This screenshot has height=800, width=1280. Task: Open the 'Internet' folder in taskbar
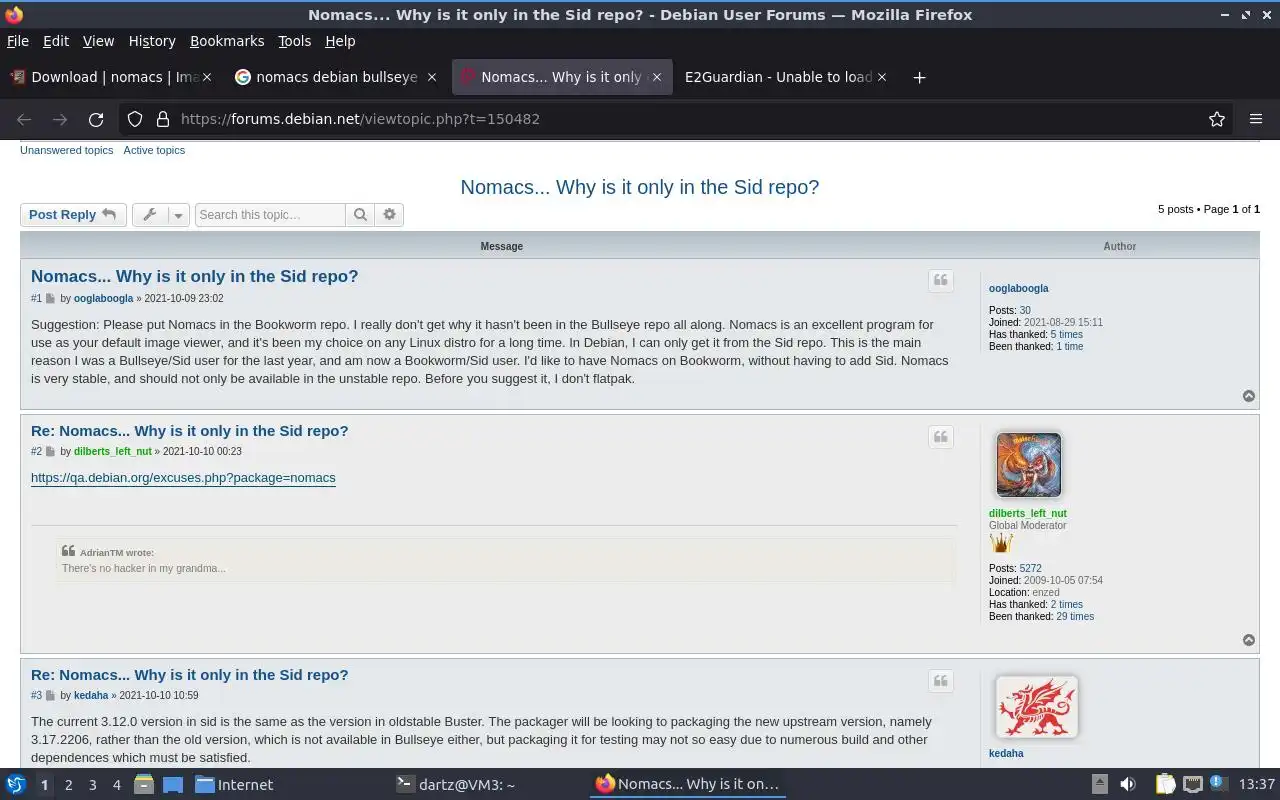(x=234, y=785)
